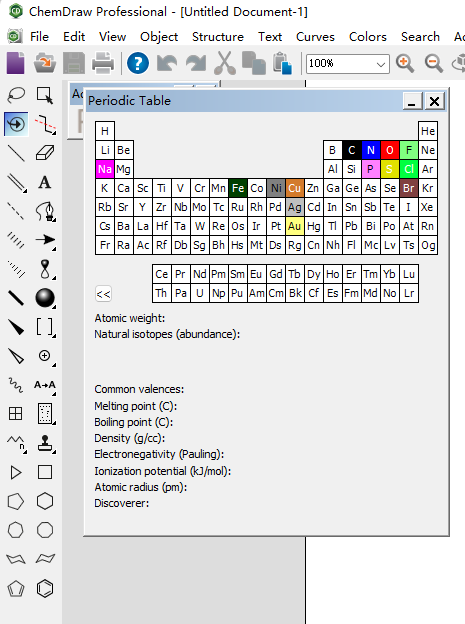Viewport: 465px width, 624px height.
Task: Expand the 100% zoom dropdown
Action: pyautogui.click(x=381, y=64)
